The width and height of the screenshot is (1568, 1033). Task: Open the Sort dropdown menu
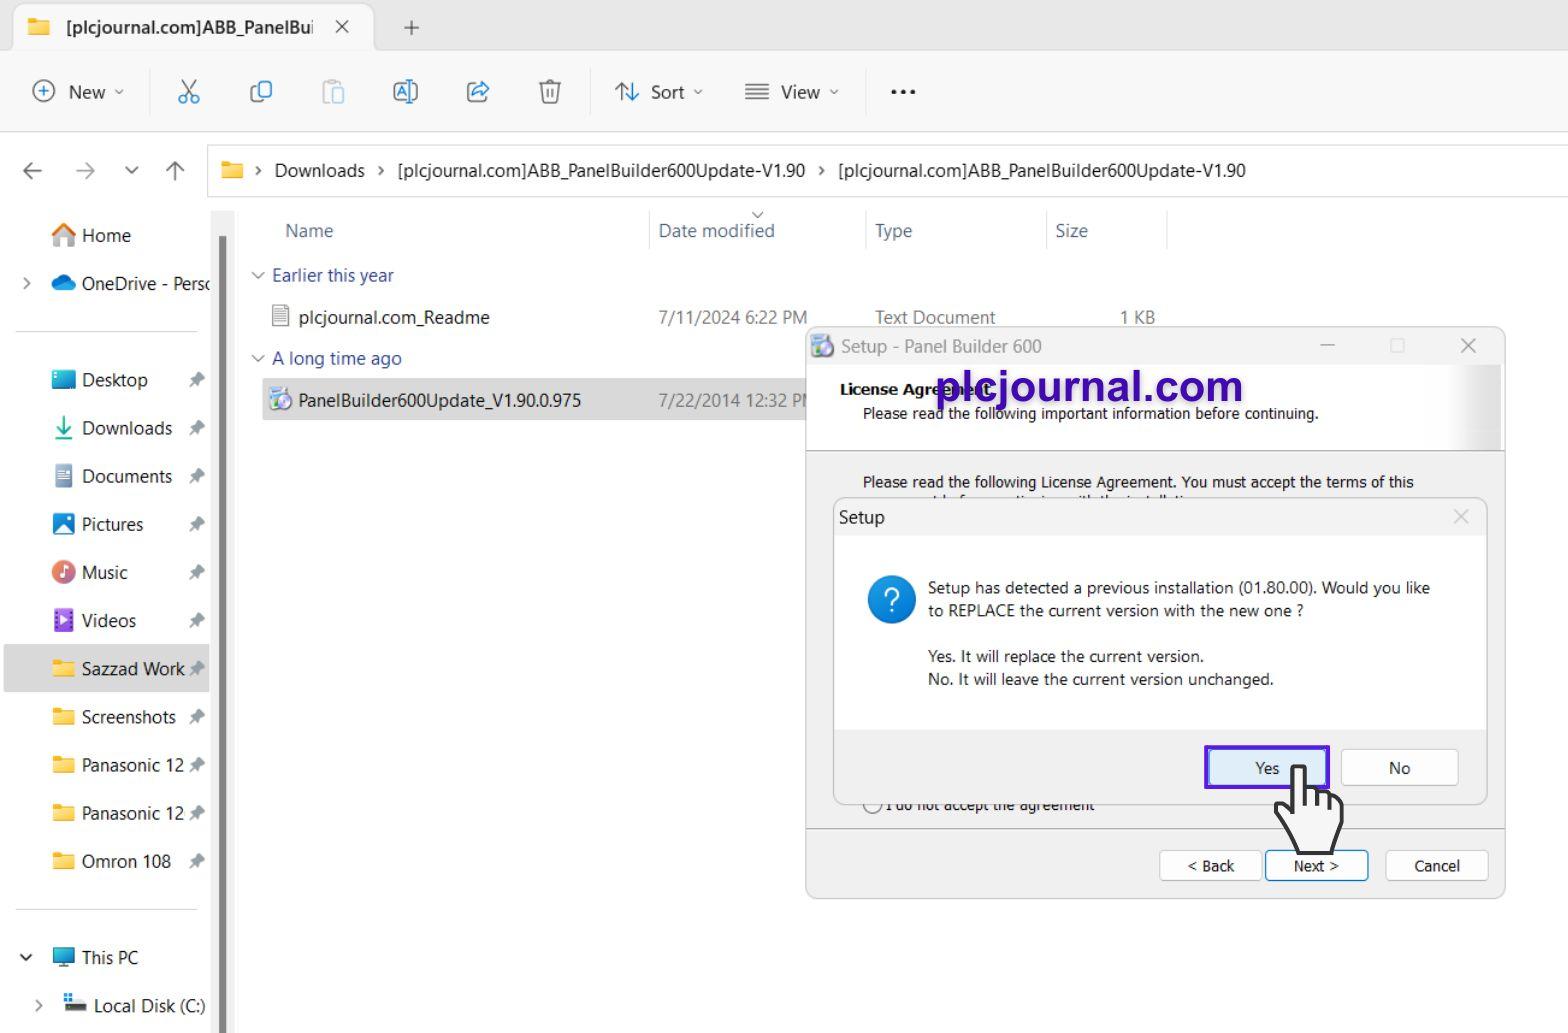point(658,92)
